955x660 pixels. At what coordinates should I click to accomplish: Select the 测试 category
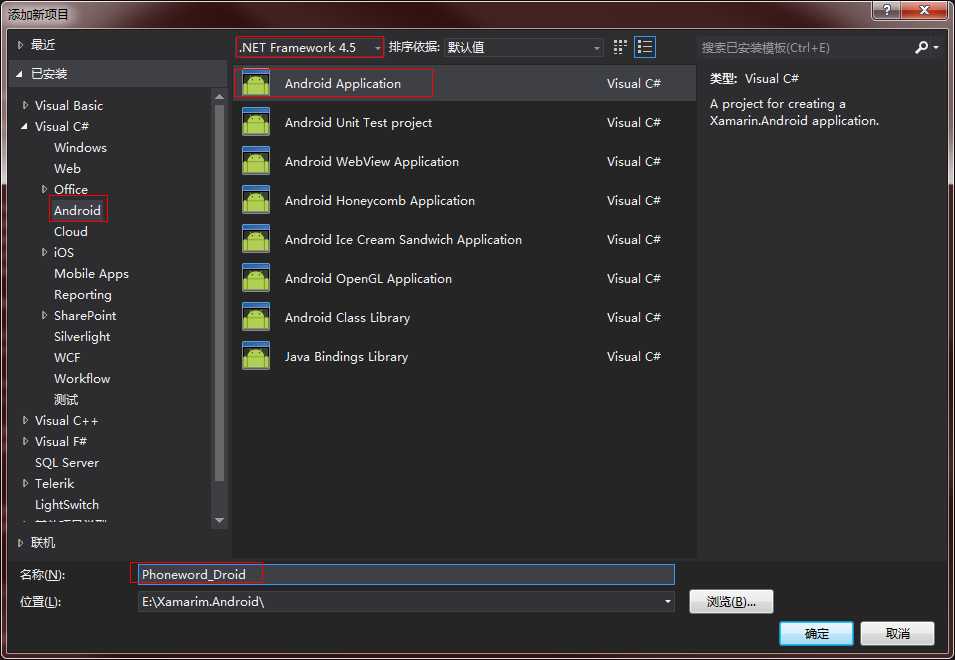(x=66, y=399)
